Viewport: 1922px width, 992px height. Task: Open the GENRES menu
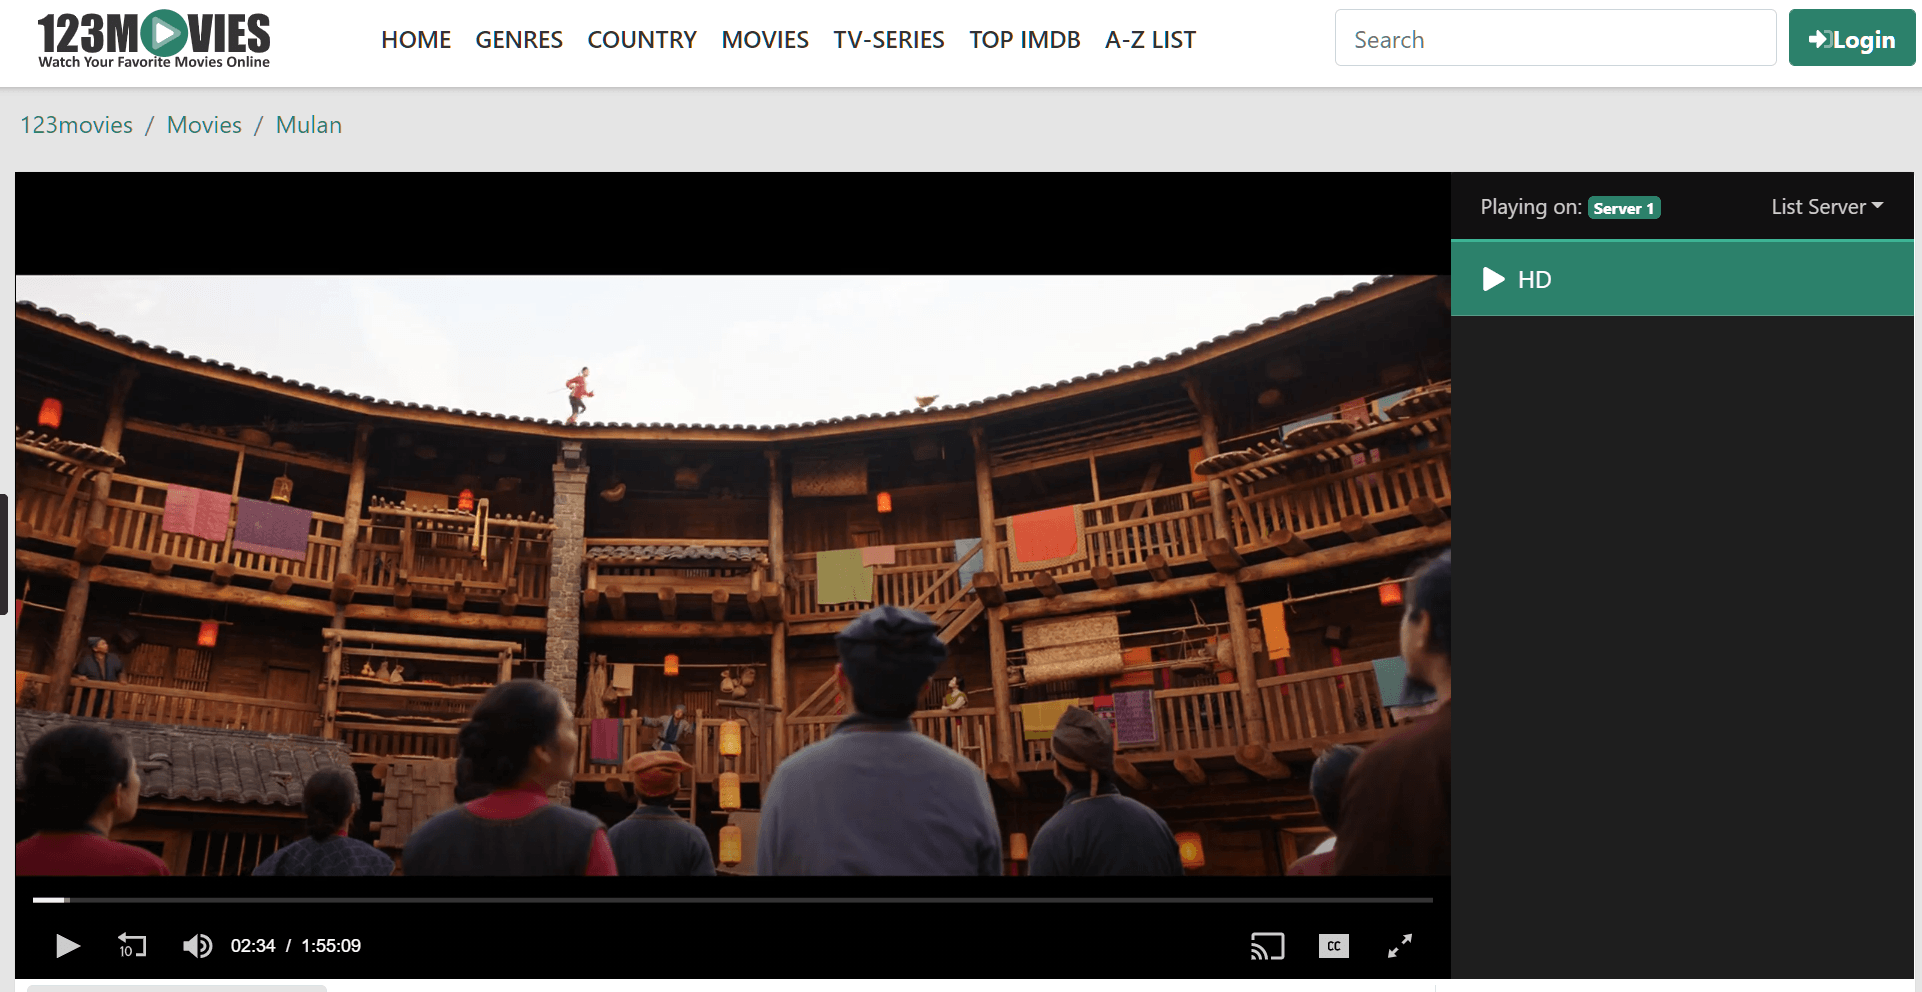[x=519, y=40]
